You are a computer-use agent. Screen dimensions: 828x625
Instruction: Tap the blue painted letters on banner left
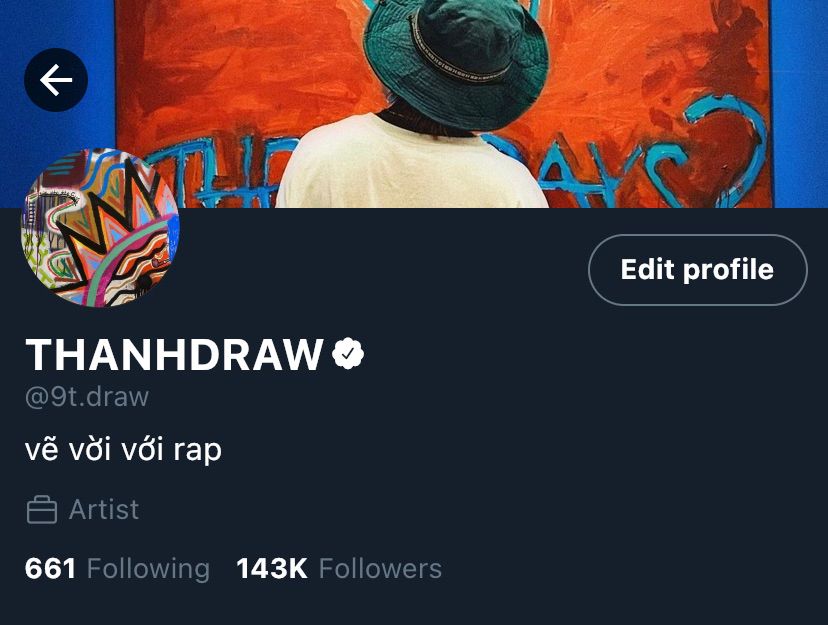click(x=211, y=174)
